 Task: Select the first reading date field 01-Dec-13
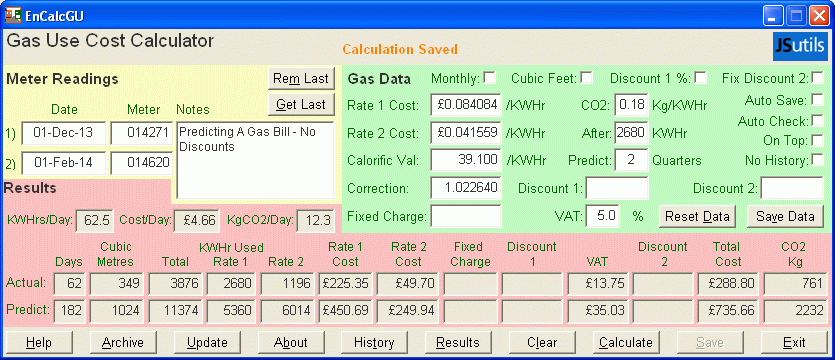click(x=63, y=133)
